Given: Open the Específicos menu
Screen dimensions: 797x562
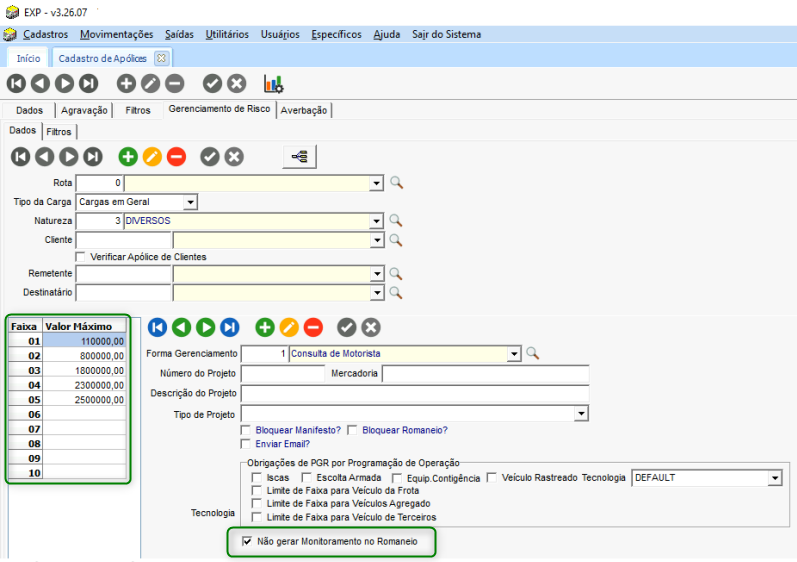Looking at the screenshot, I should tap(336, 34).
